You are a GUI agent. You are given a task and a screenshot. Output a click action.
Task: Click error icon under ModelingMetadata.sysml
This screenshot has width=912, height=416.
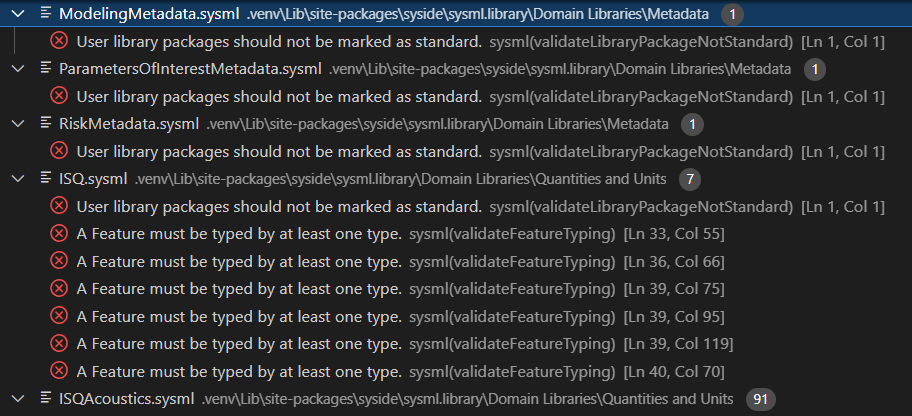[x=59, y=41]
